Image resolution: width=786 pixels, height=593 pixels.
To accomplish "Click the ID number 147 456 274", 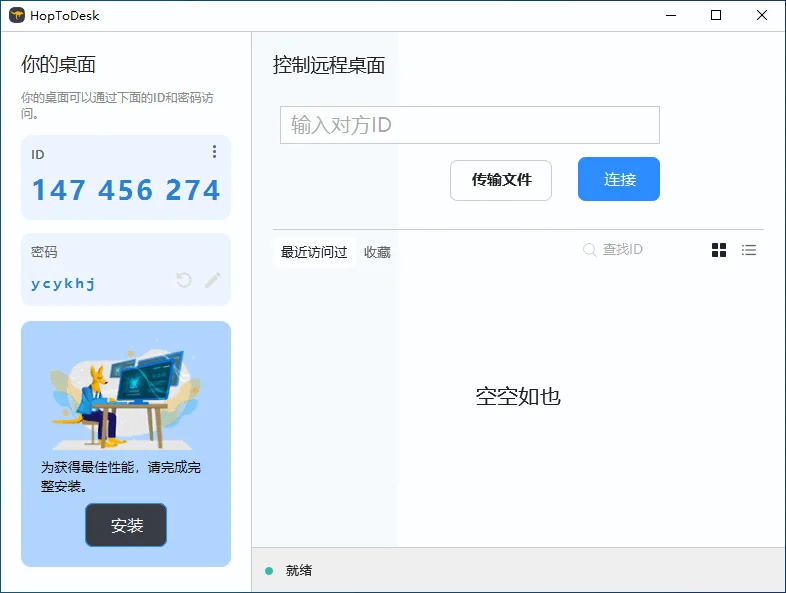I will click(x=126, y=190).
